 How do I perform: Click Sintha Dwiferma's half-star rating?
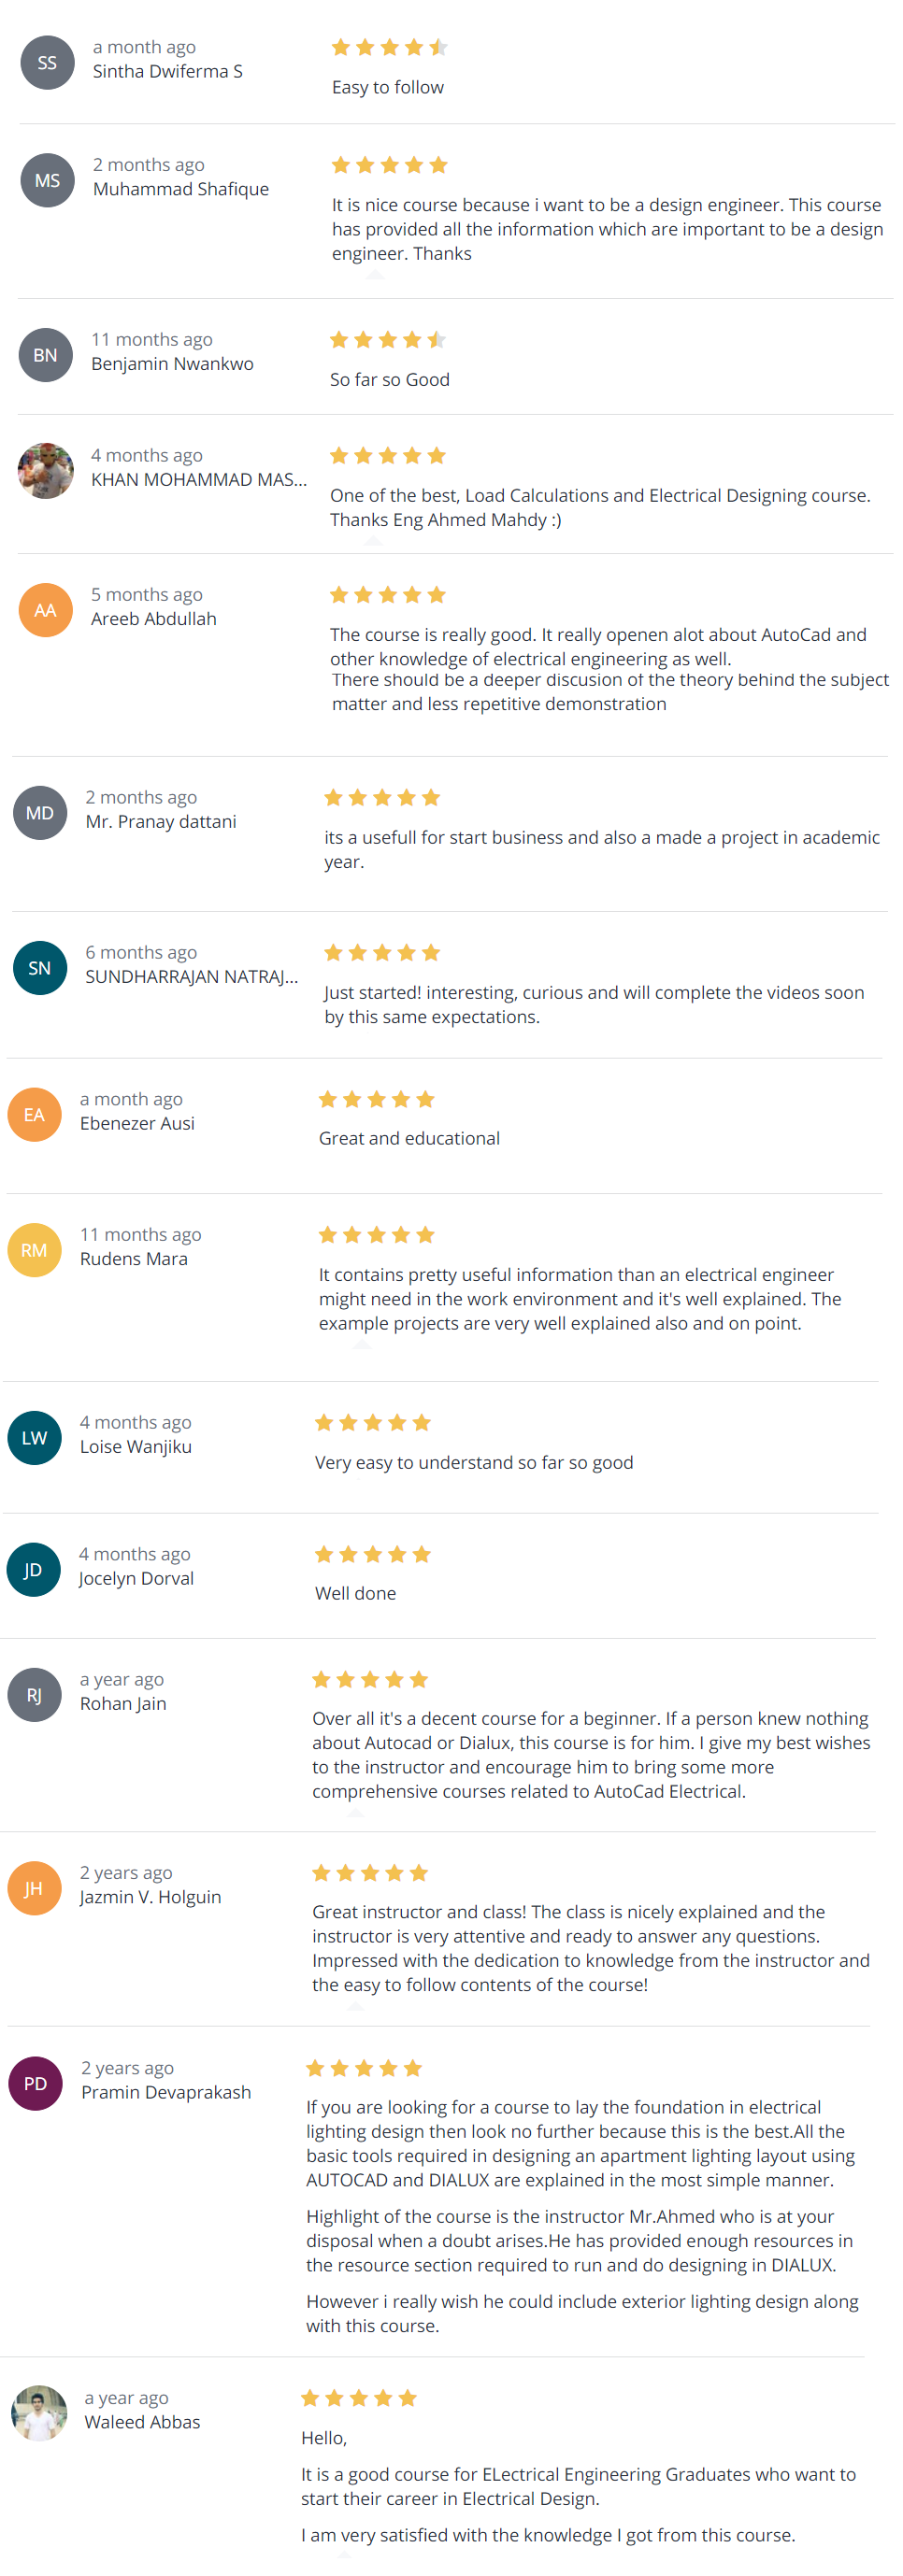pyautogui.click(x=389, y=48)
